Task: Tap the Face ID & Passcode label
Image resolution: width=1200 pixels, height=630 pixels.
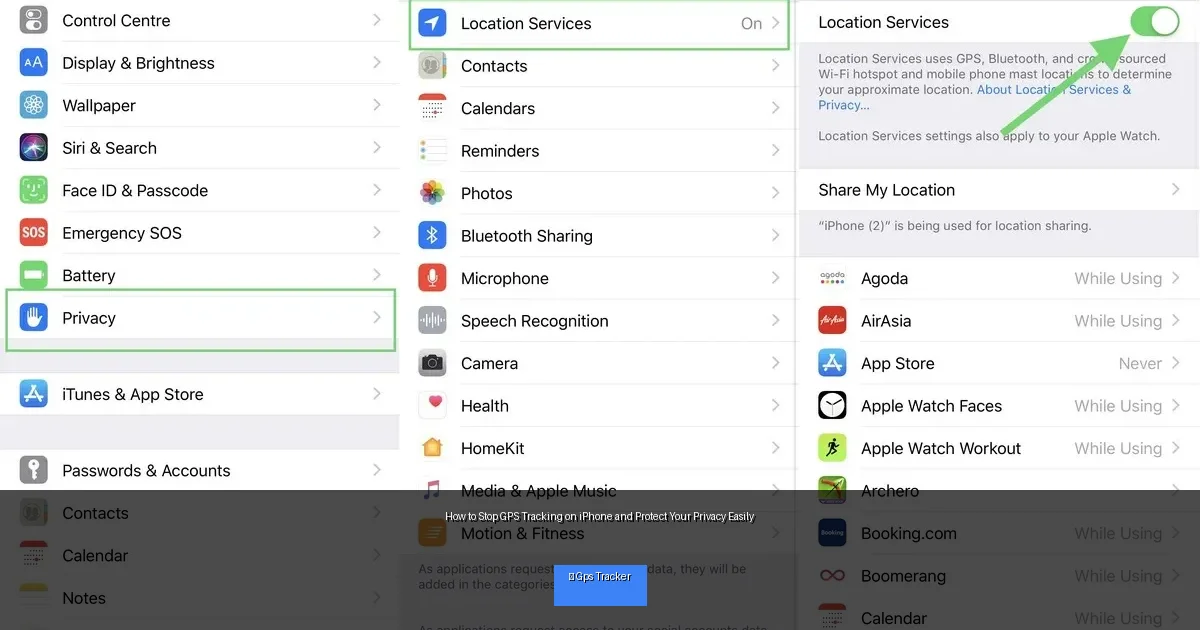Action: [135, 190]
